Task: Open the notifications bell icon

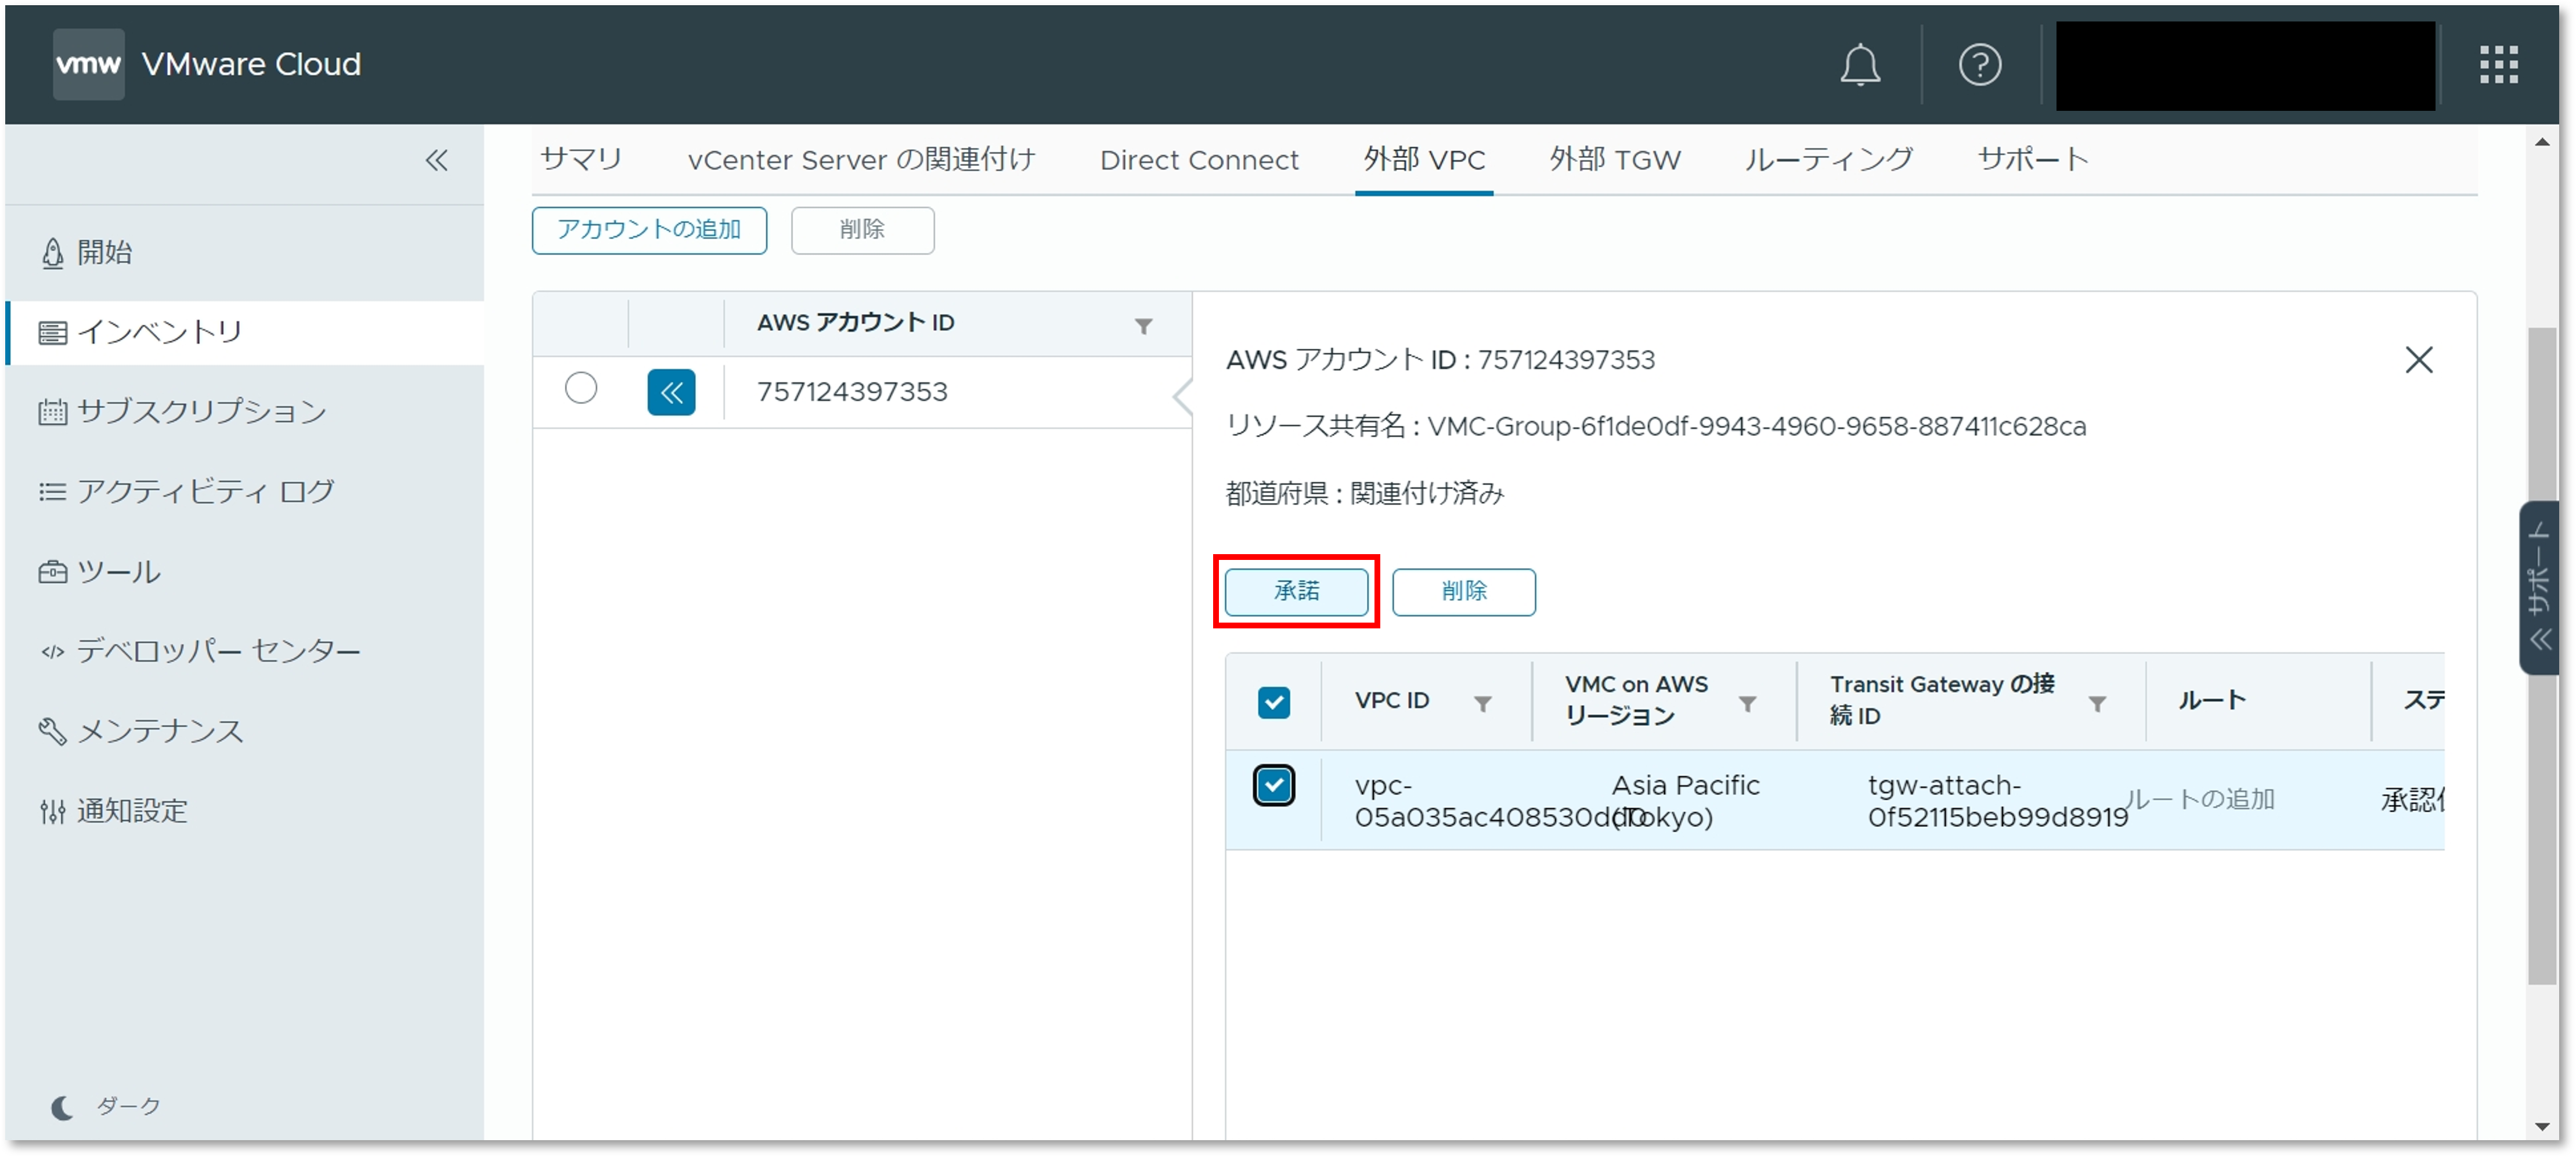Action: 1859,65
